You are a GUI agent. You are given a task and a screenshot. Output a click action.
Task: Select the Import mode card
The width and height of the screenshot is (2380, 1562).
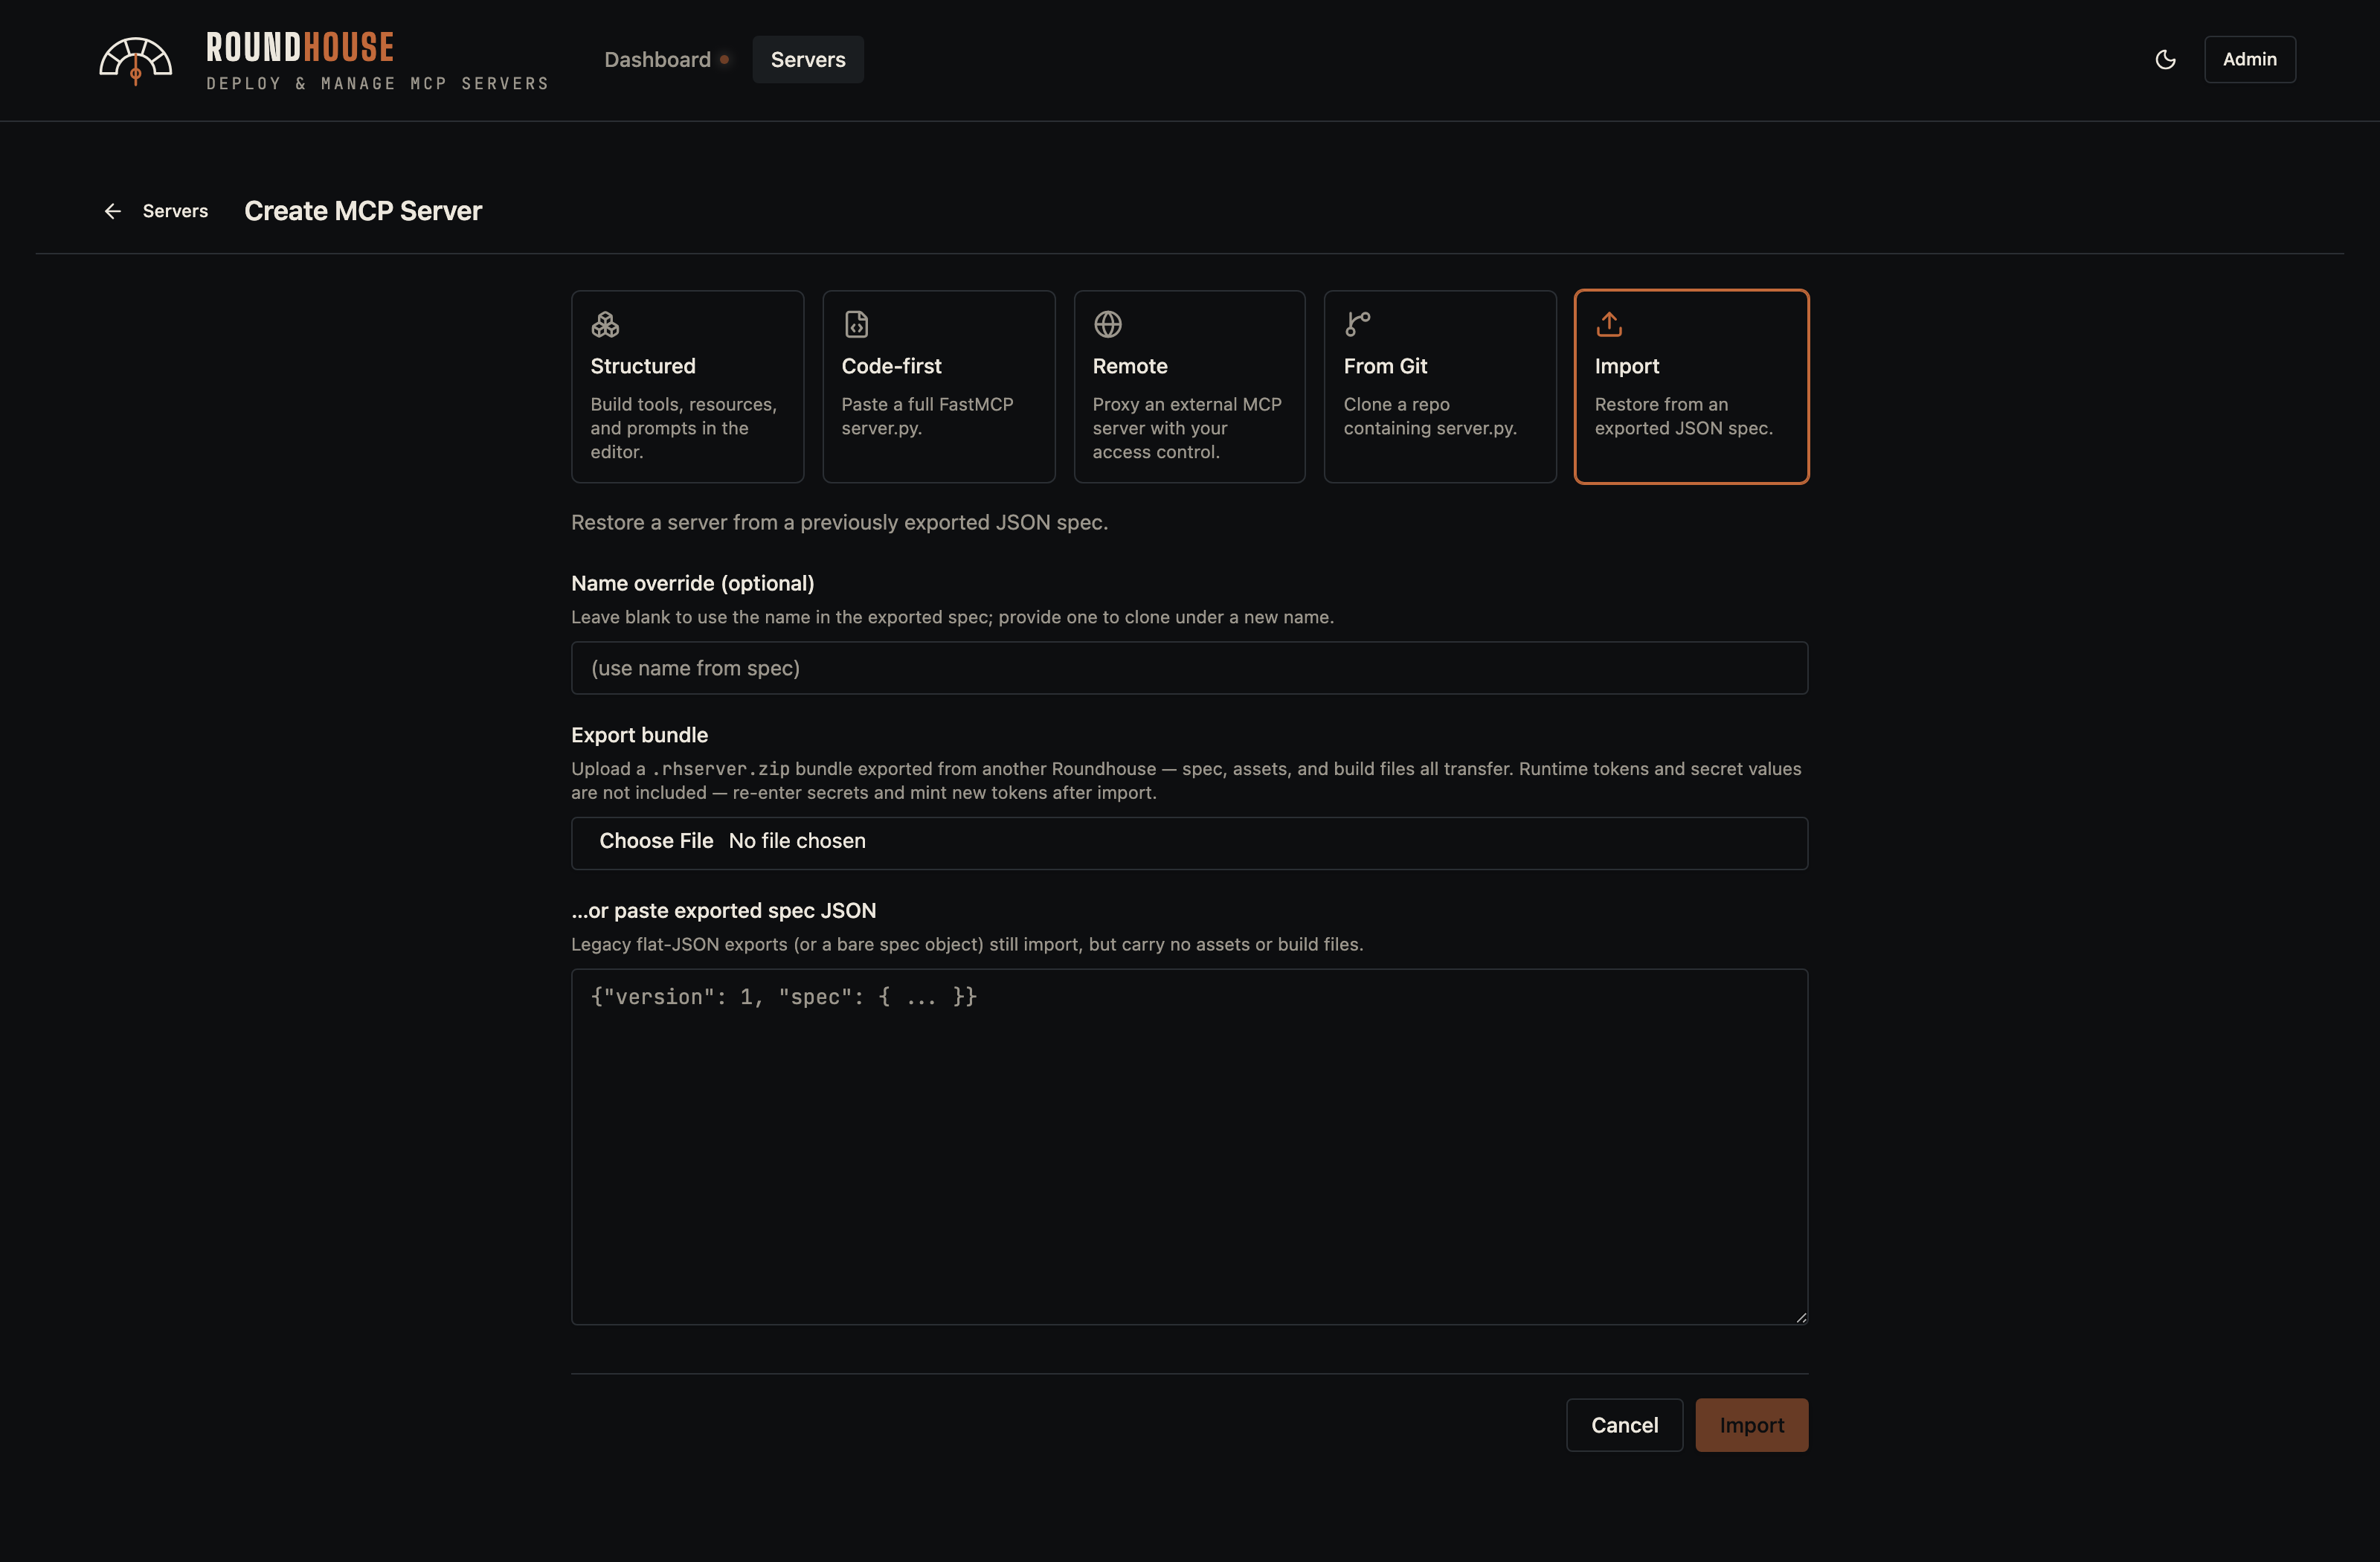(1691, 387)
